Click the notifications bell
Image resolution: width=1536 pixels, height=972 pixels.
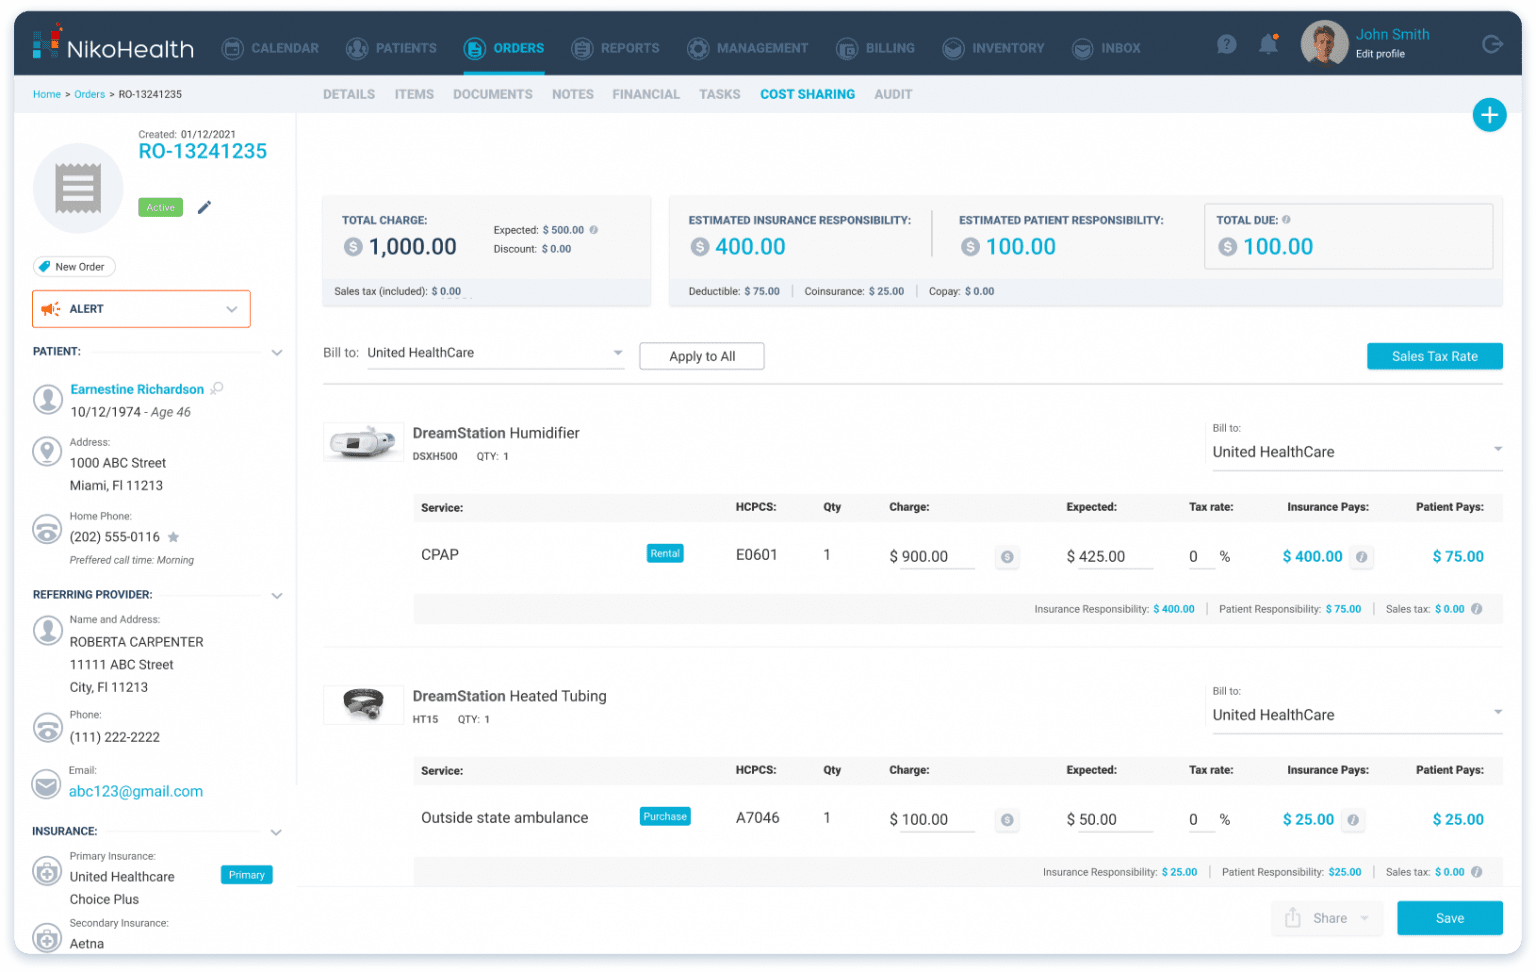tap(1268, 44)
